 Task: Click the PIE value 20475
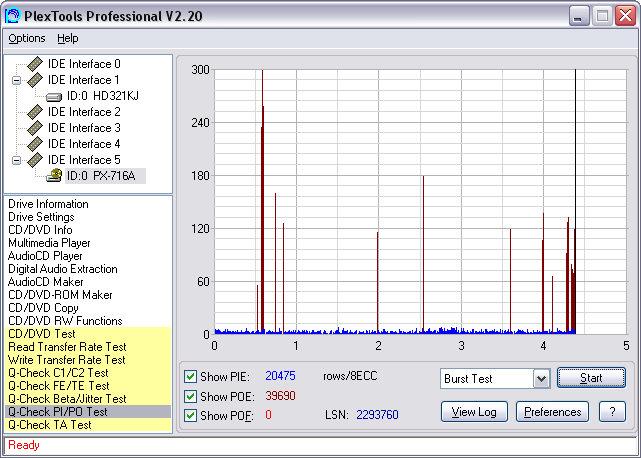click(280, 376)
